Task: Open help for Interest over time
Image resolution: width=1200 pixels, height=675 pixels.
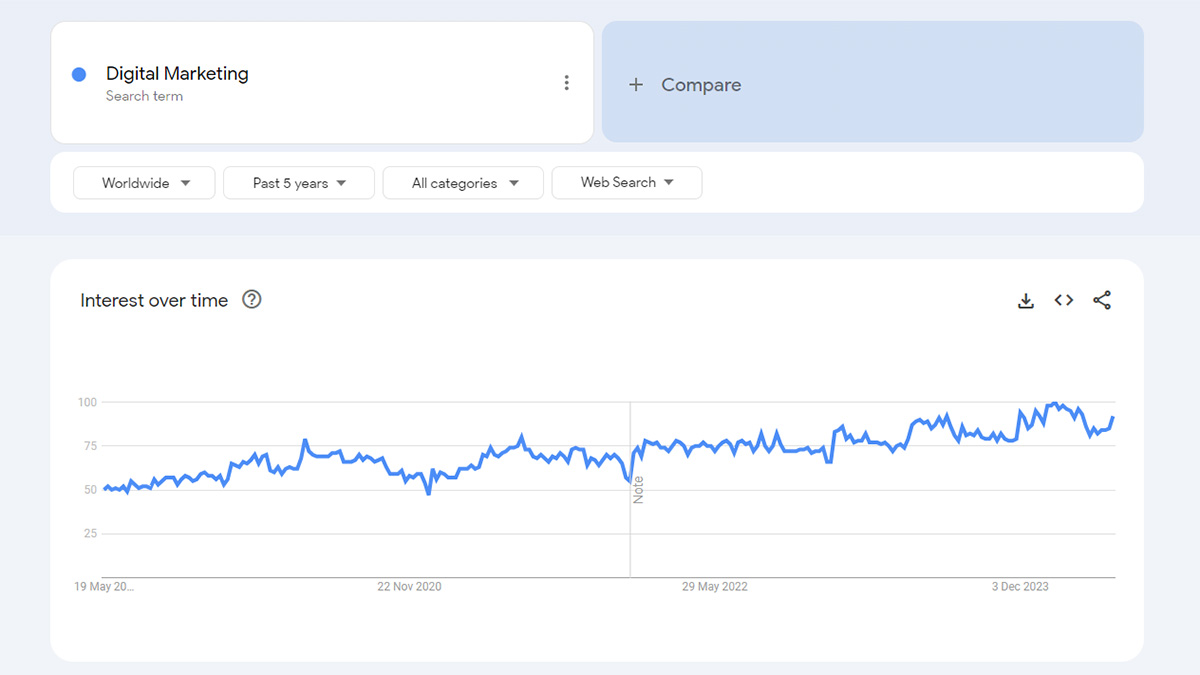Action: [x=252, y=299]
